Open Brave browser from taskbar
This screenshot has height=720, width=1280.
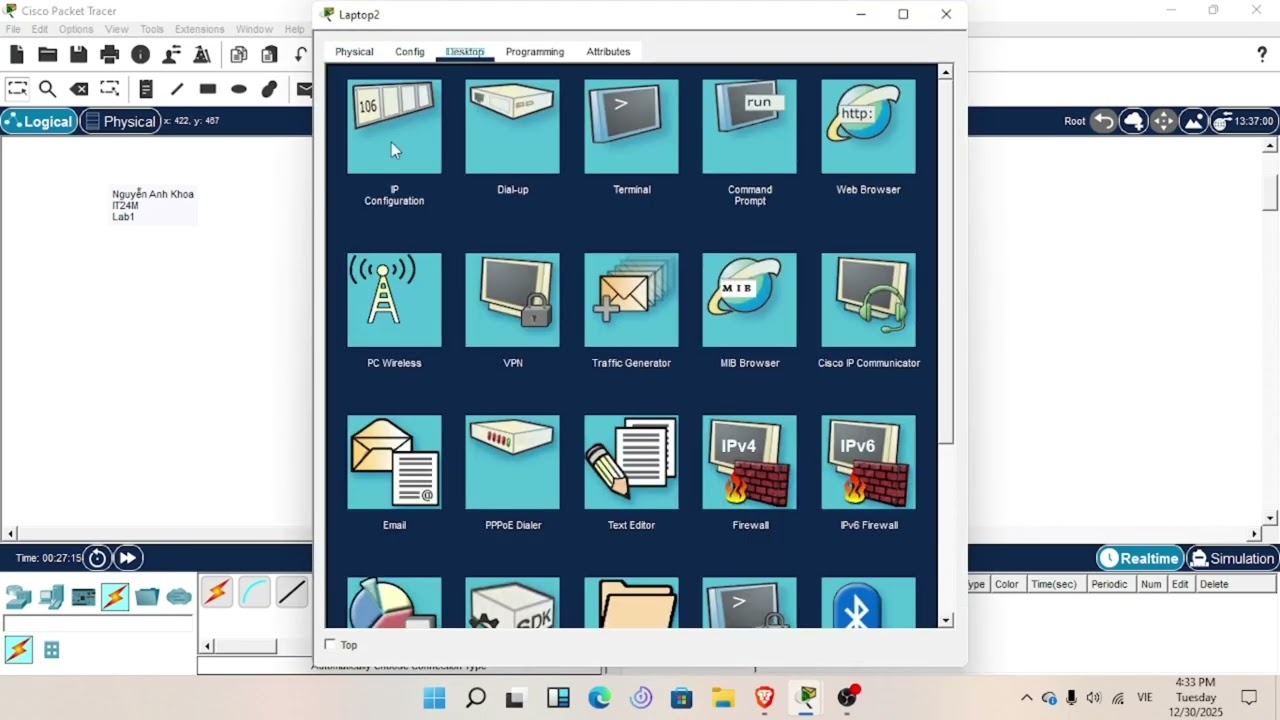tap(765, 697)
